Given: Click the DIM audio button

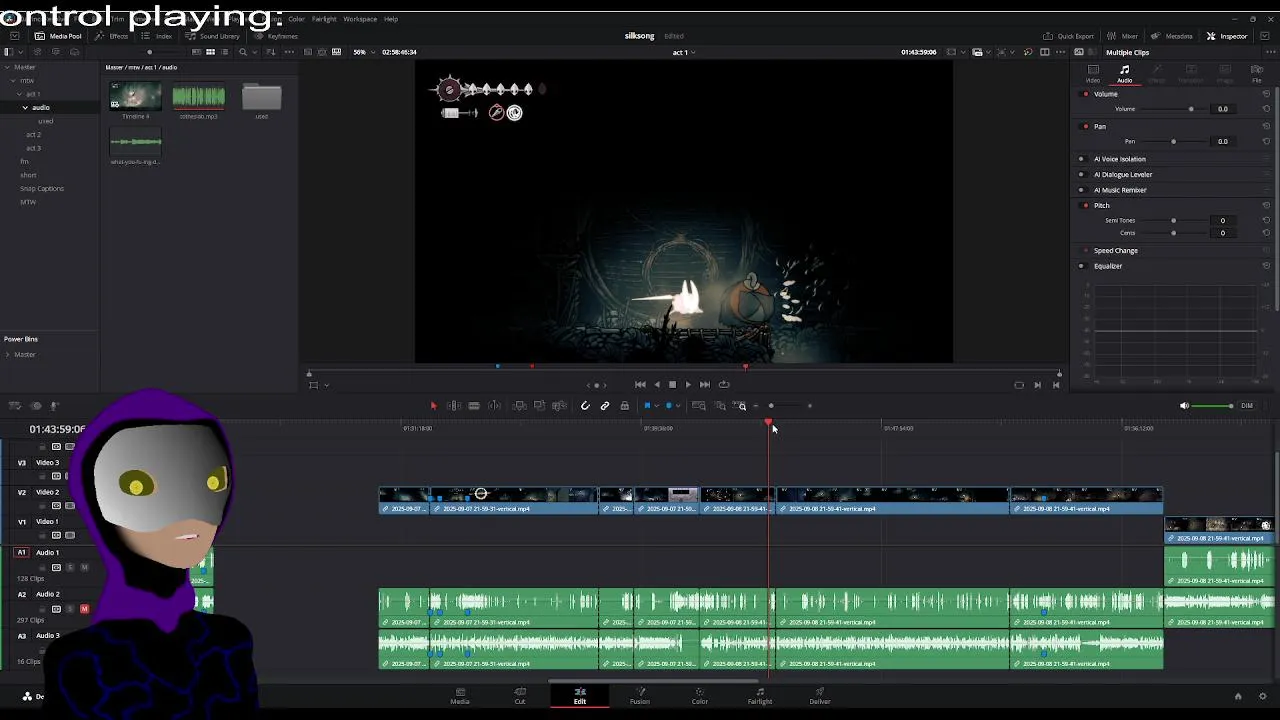Looking at the screenshot, I should click(1246, 406).
